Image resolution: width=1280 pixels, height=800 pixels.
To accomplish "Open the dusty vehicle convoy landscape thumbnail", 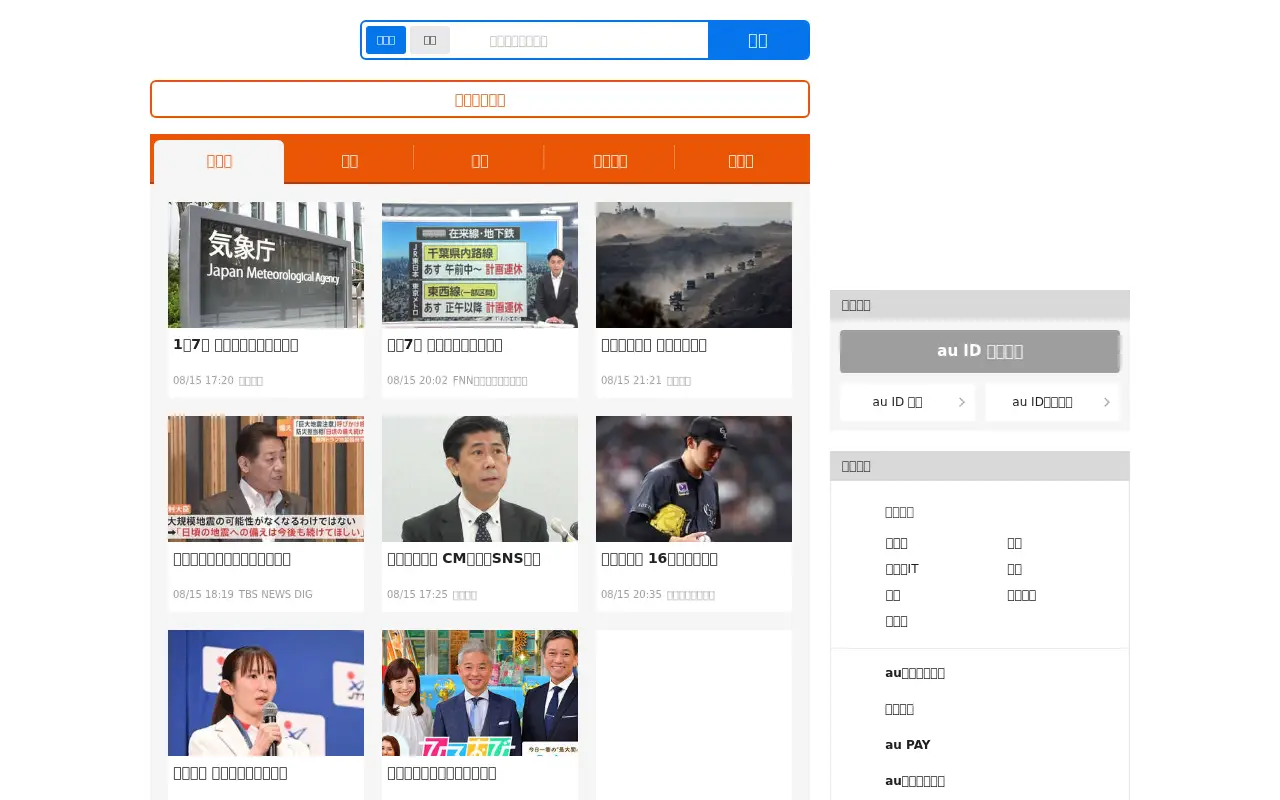I will [x=694, y=265].
